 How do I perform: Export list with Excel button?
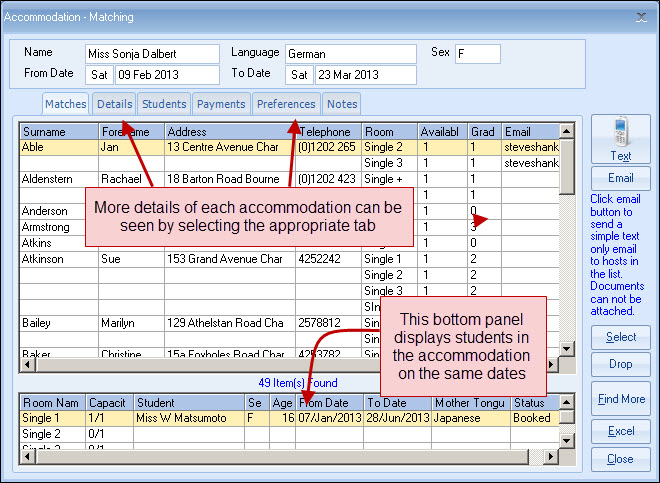pyautogui.click(x=620, y=431)
